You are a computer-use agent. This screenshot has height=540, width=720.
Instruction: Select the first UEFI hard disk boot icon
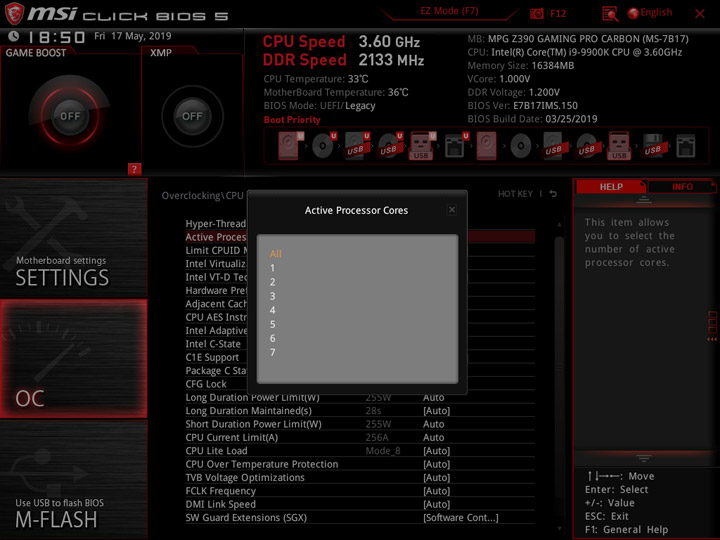coord(291,146)
